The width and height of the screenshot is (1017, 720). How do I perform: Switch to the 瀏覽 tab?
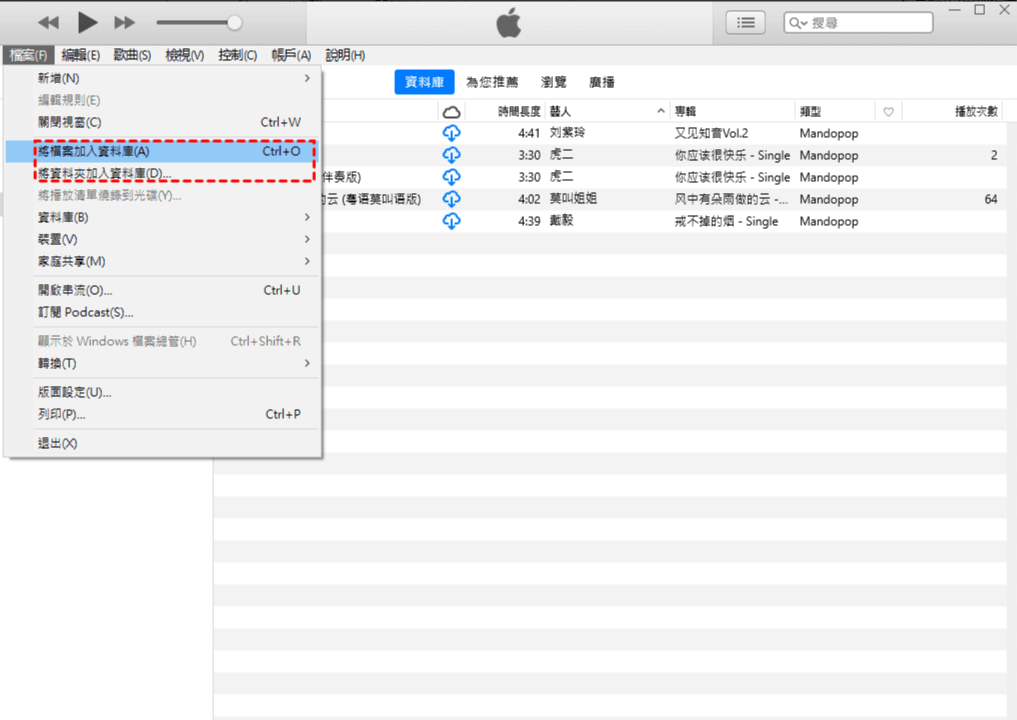[x=553, y=82]
